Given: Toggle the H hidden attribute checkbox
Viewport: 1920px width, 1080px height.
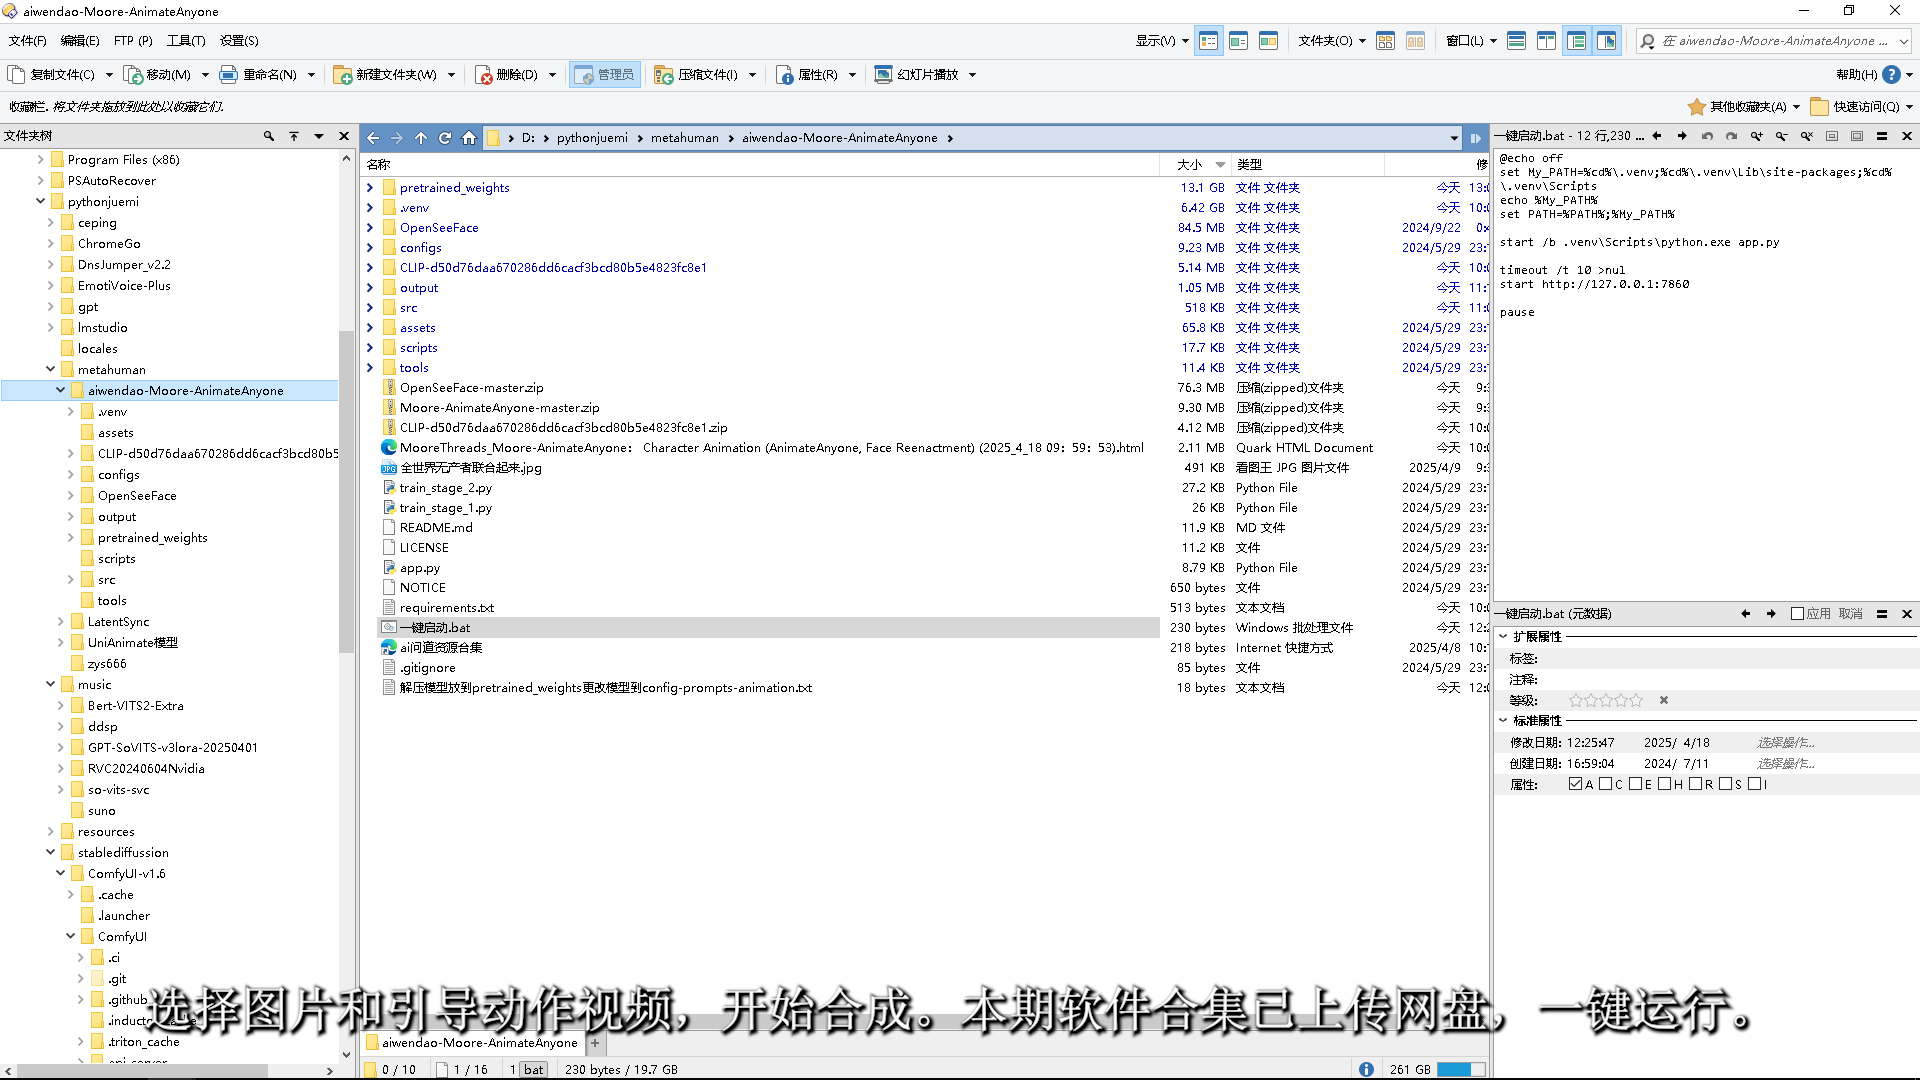Looking at the screenshot, I should [1665, 784].
